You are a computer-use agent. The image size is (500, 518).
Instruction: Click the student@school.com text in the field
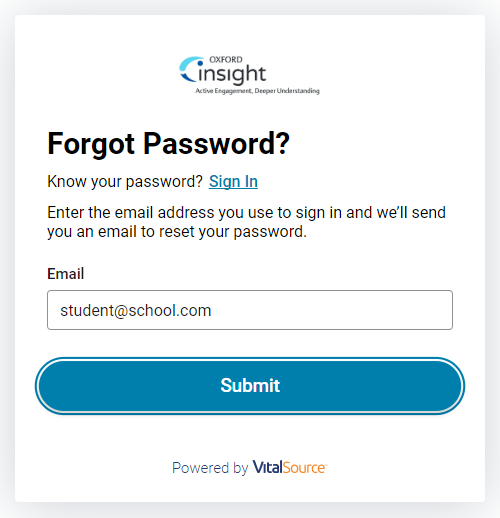click(x=136, y=310)
